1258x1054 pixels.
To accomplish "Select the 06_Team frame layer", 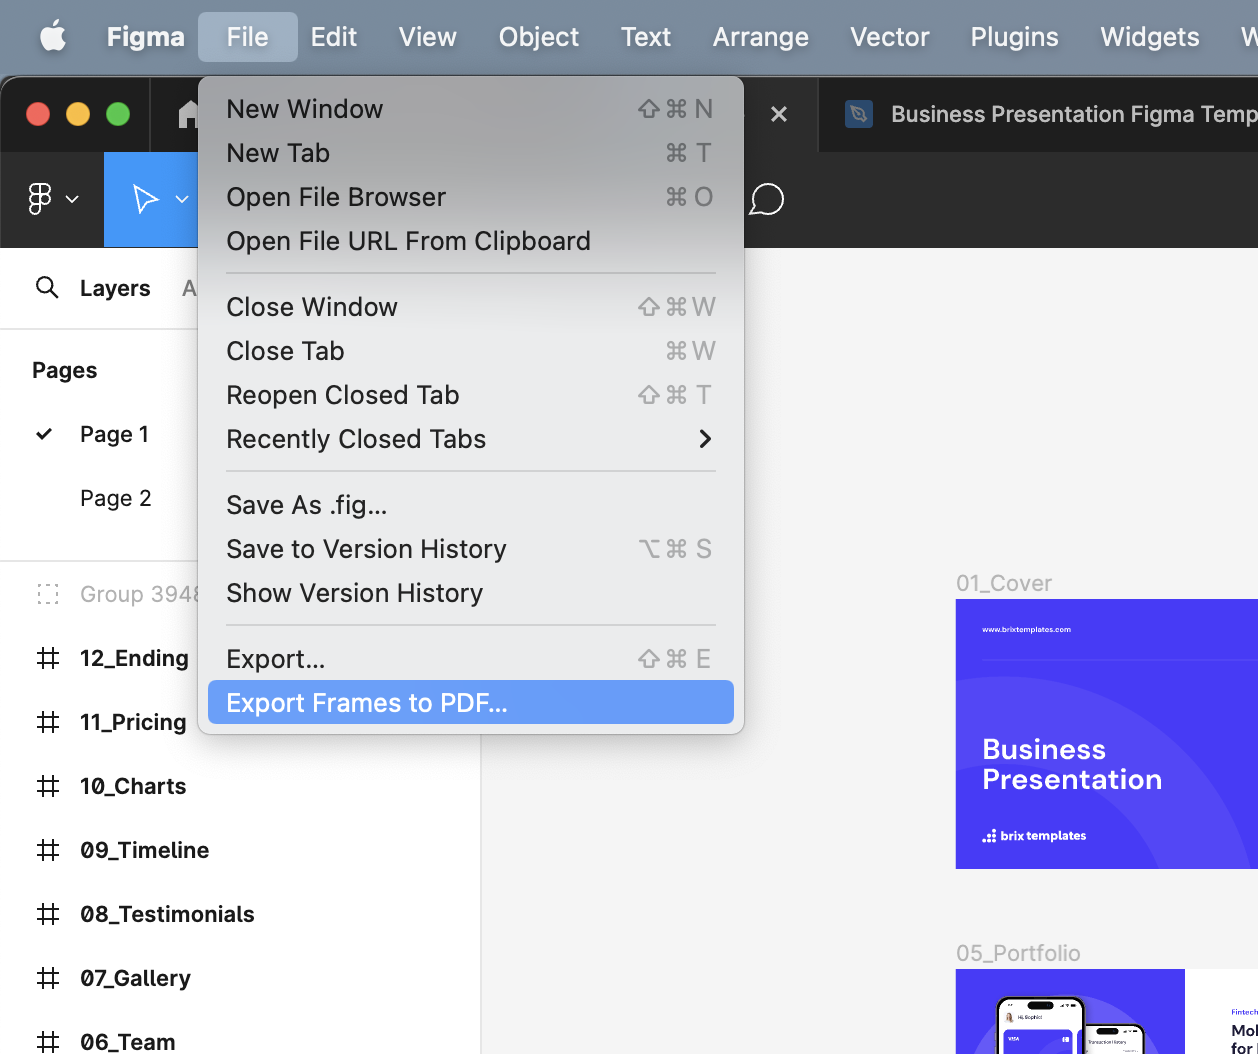I will [128, 1042].
